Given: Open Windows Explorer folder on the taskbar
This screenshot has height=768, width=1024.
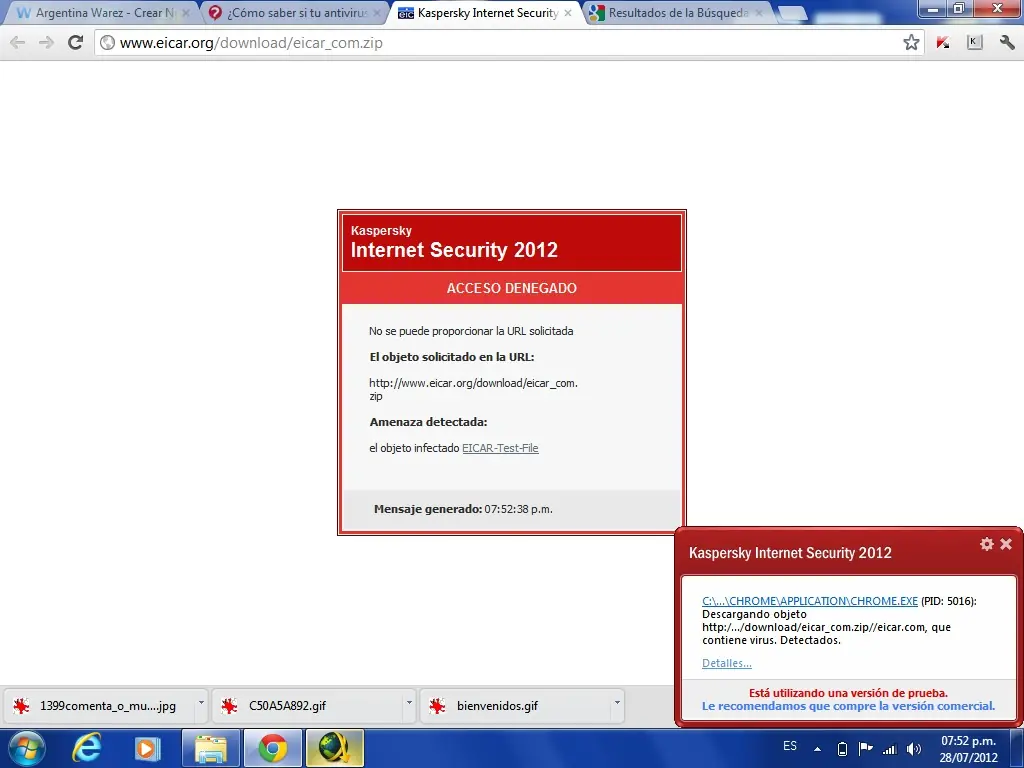Looking at the screenshot, I should [211, 748].
